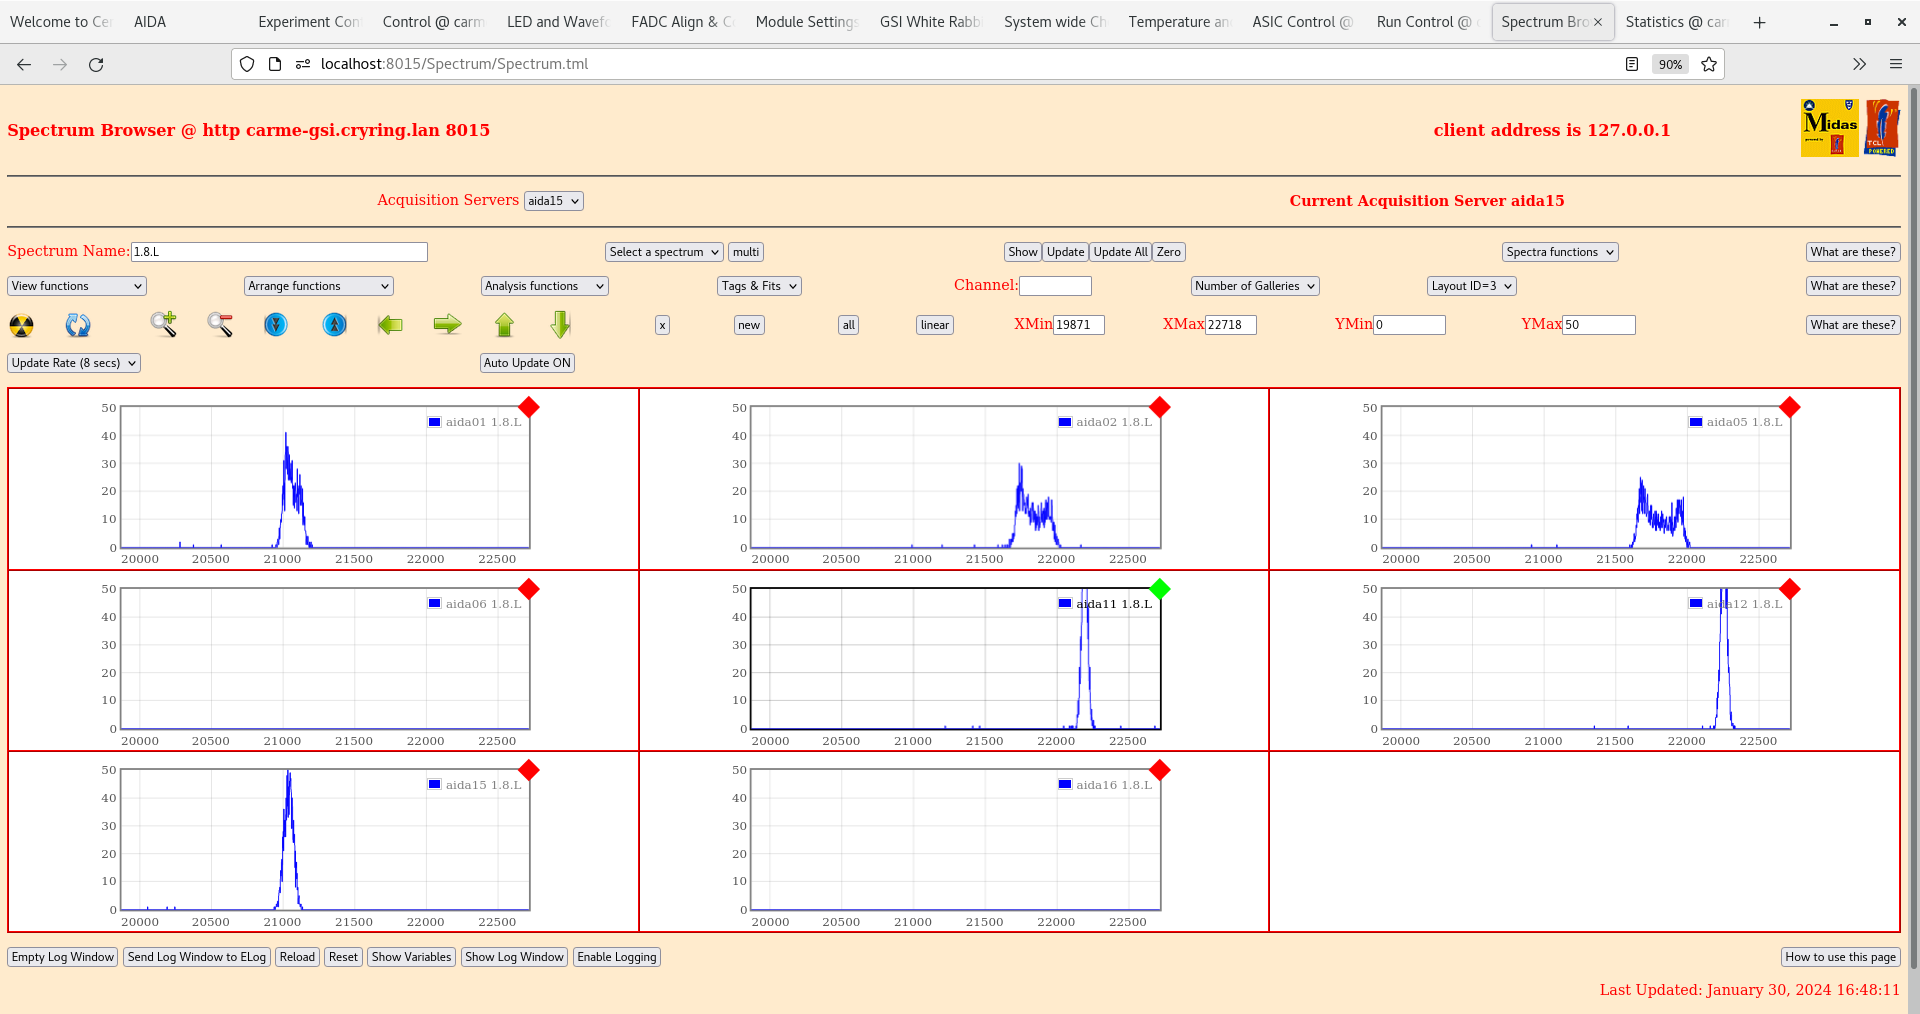Image resolution: width=1920 pixels, height=1014 pixels.
Task: Click the blue double up-arrow icon
Action: coord(335,324)
